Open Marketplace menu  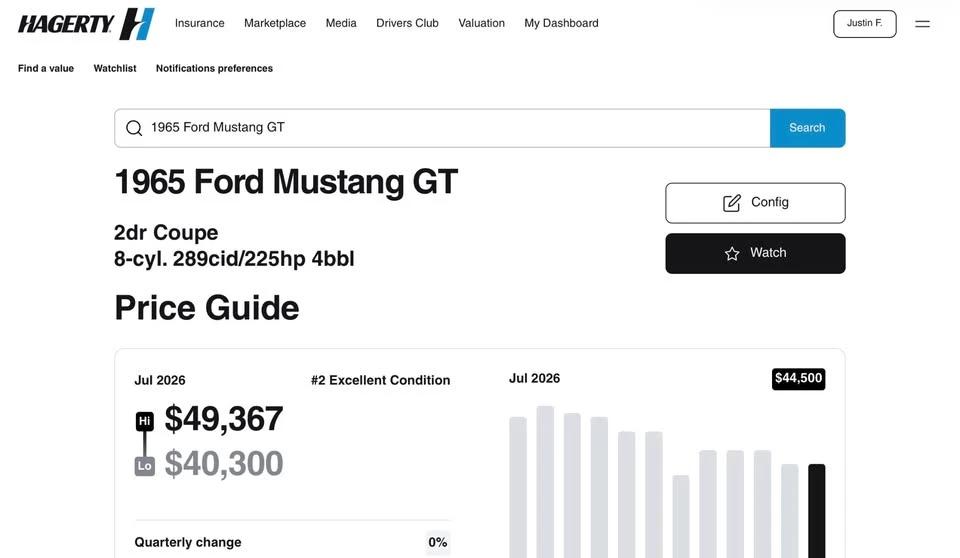275,23
